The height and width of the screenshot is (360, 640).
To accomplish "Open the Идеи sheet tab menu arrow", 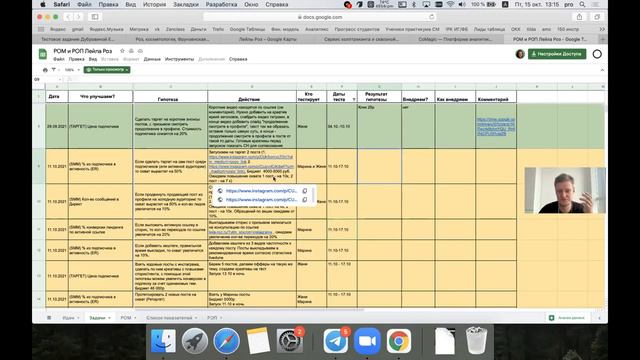I will 78,318.
